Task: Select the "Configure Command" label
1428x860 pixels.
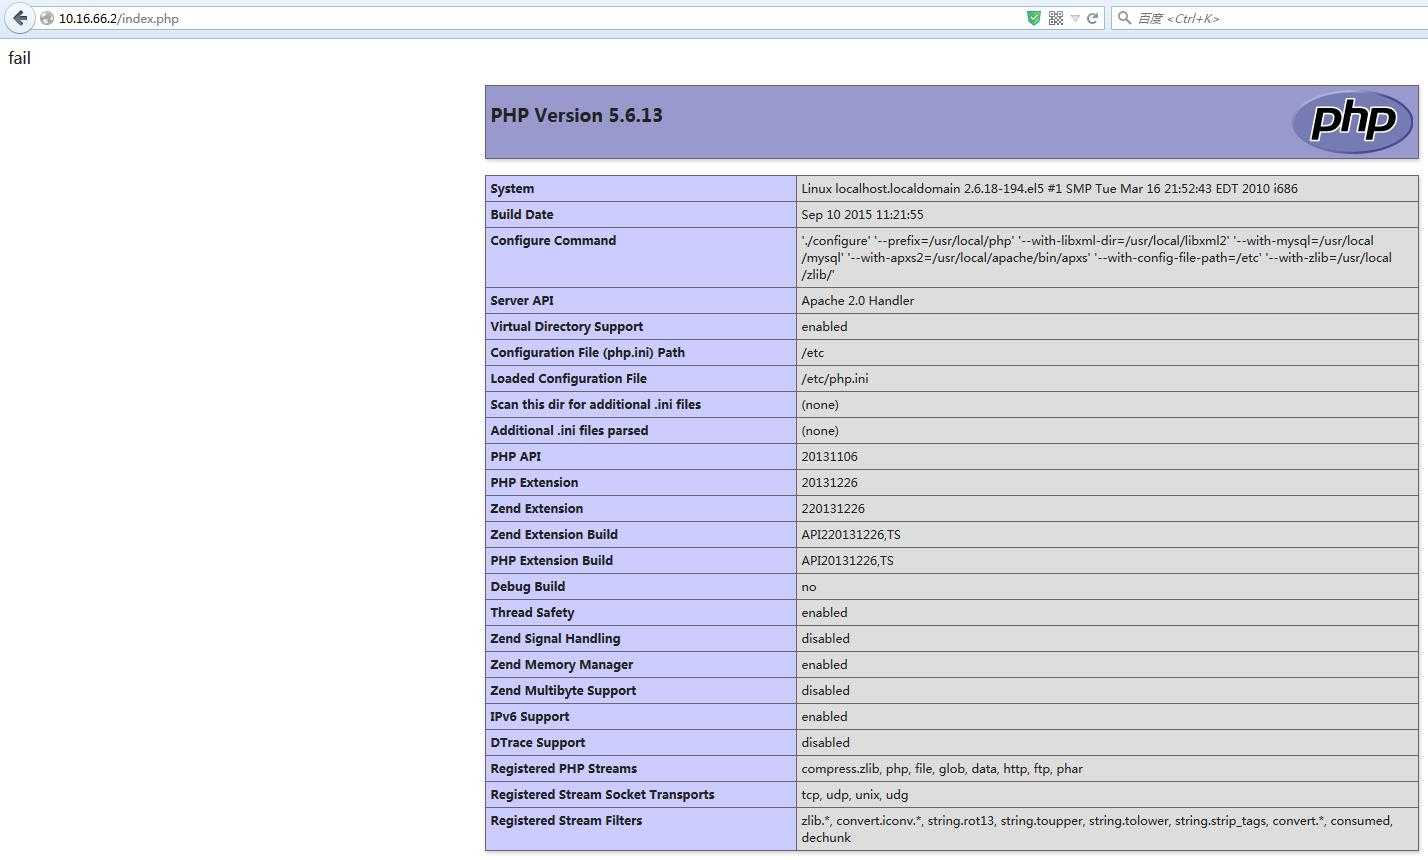Action: pyautogui.click(x=553, y=240)
